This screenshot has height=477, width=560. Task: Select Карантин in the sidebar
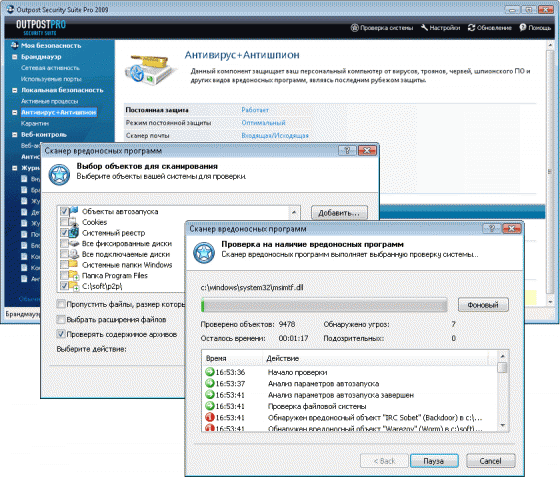coord(35,124)
